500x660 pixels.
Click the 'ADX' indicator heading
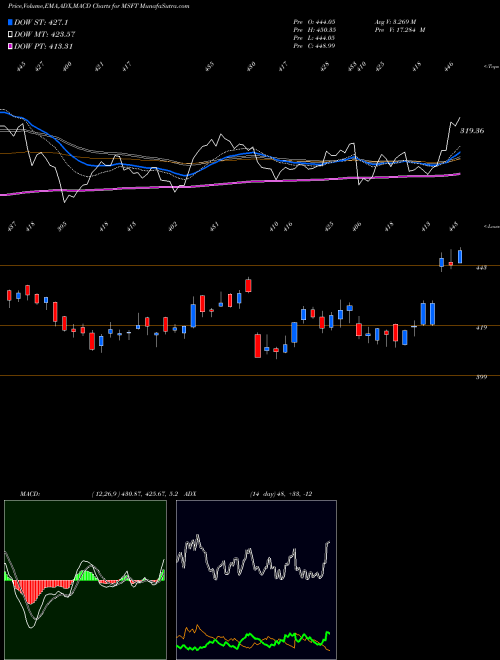pos(191,494)
